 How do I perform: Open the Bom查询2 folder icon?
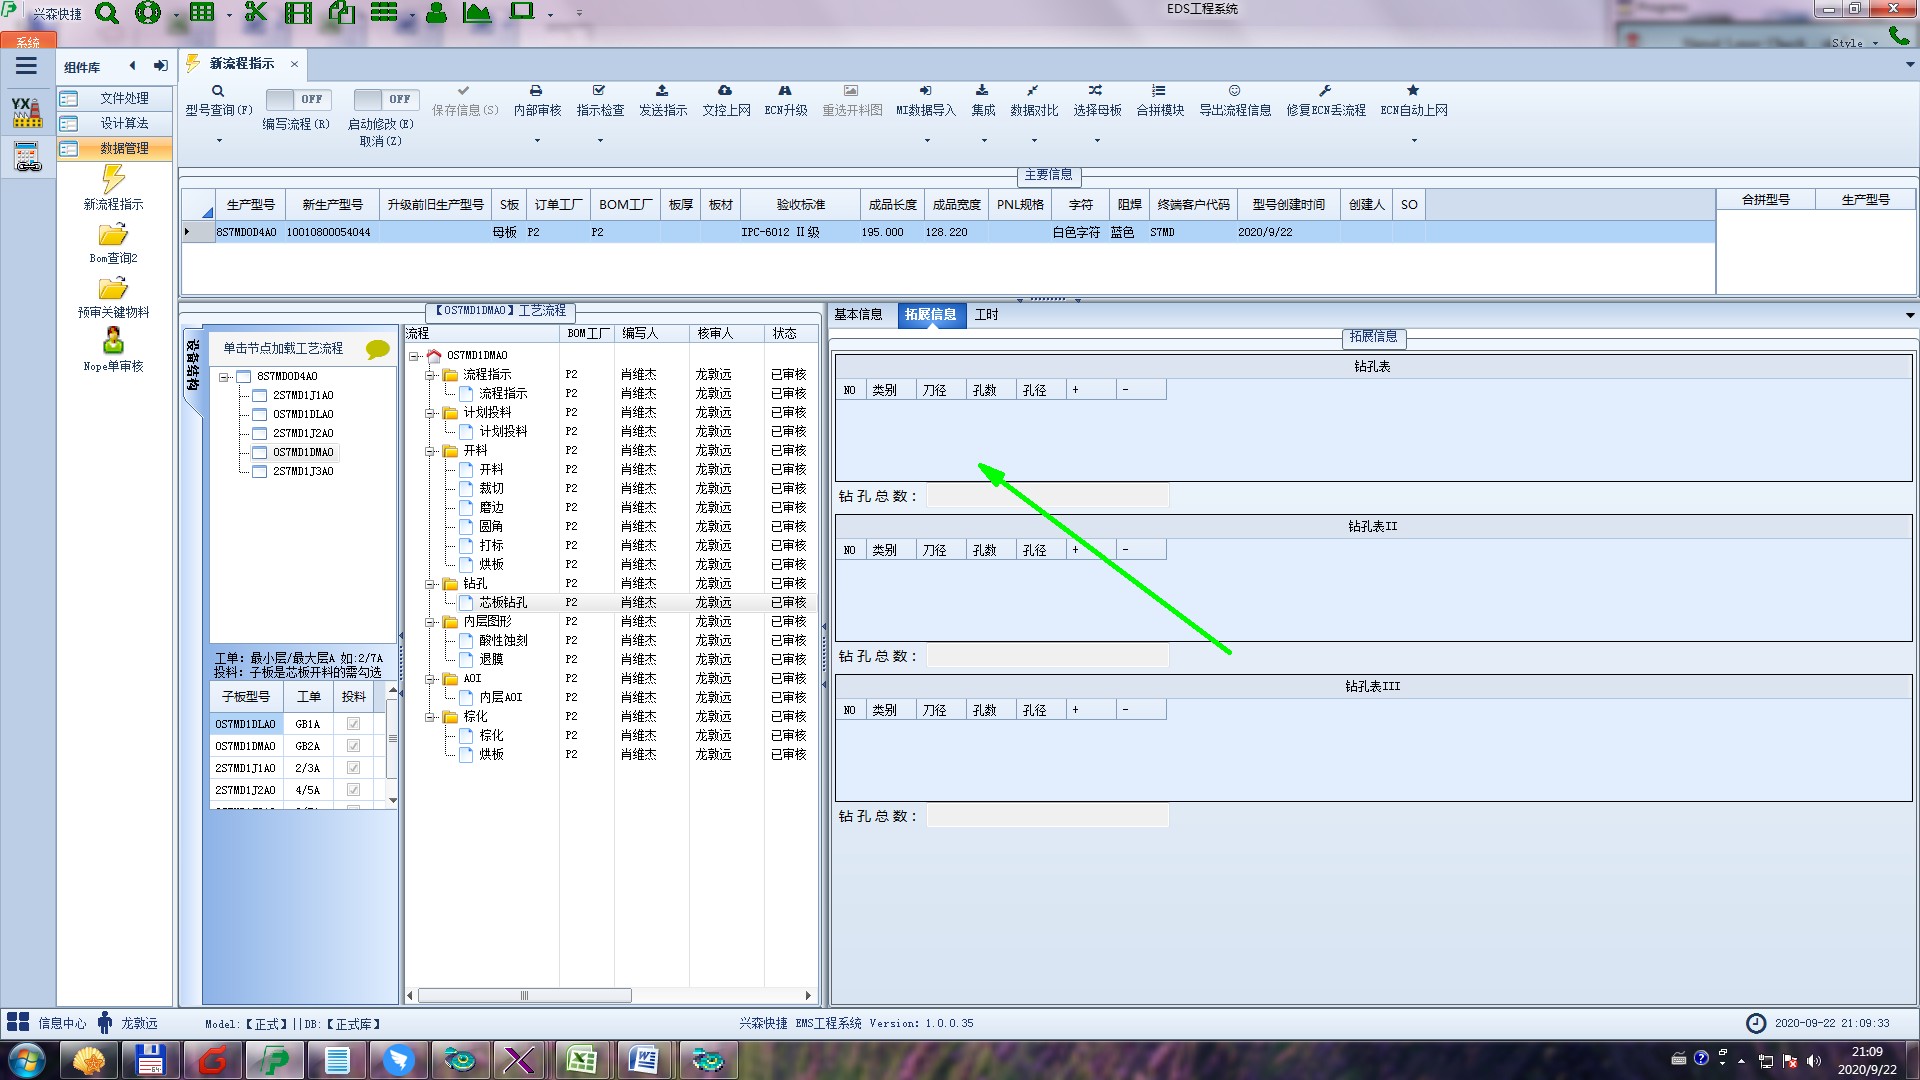pyautogui.click(x=113, y=235)
